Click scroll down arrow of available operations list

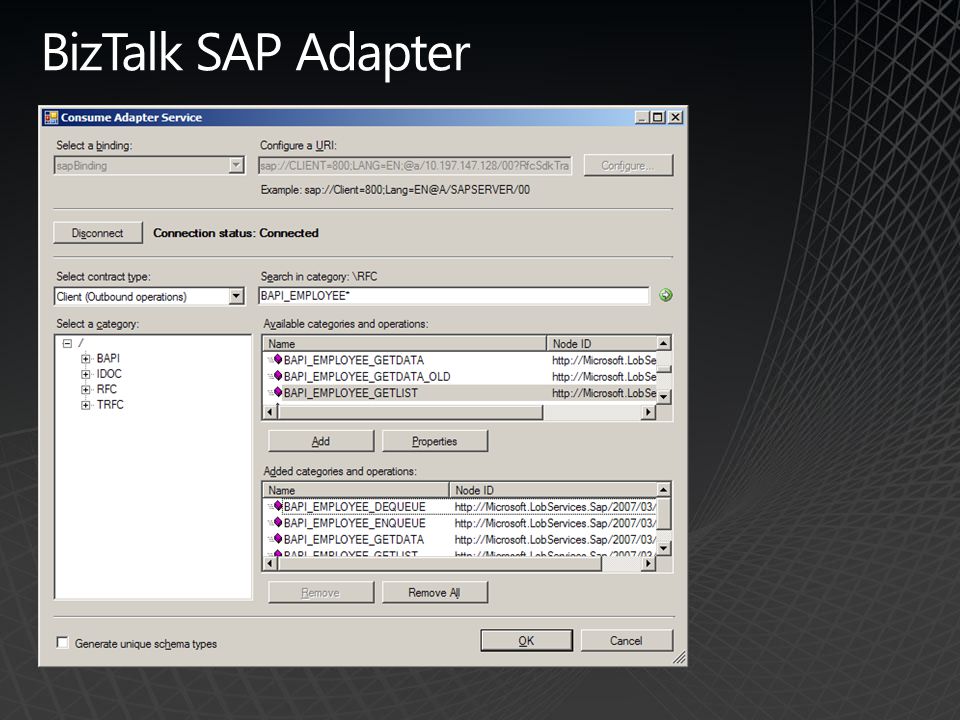tap(664, 396)
